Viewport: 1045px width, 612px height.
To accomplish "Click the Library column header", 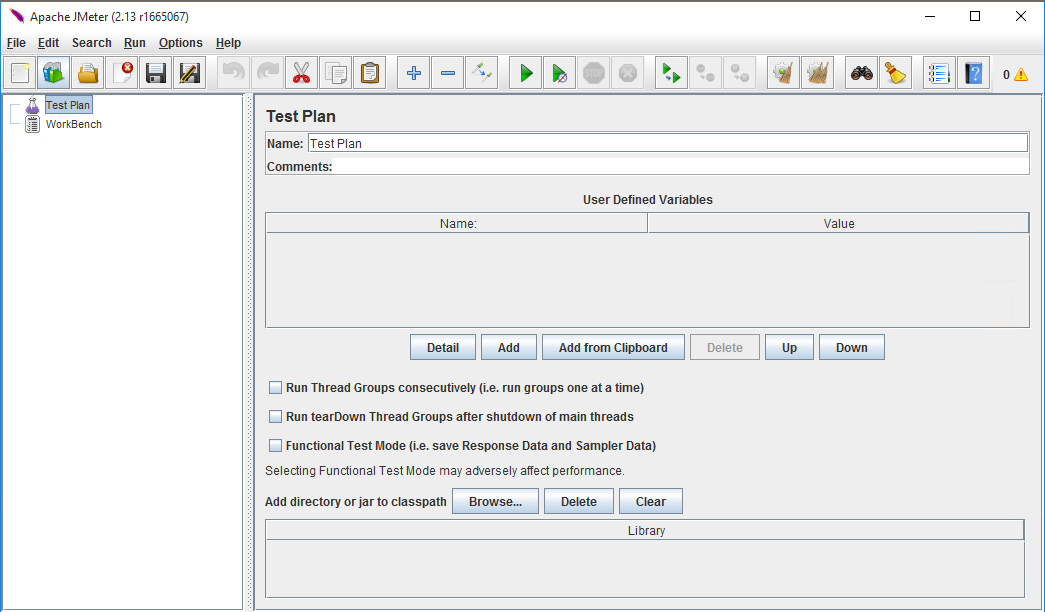I will (x=645, y=531).
